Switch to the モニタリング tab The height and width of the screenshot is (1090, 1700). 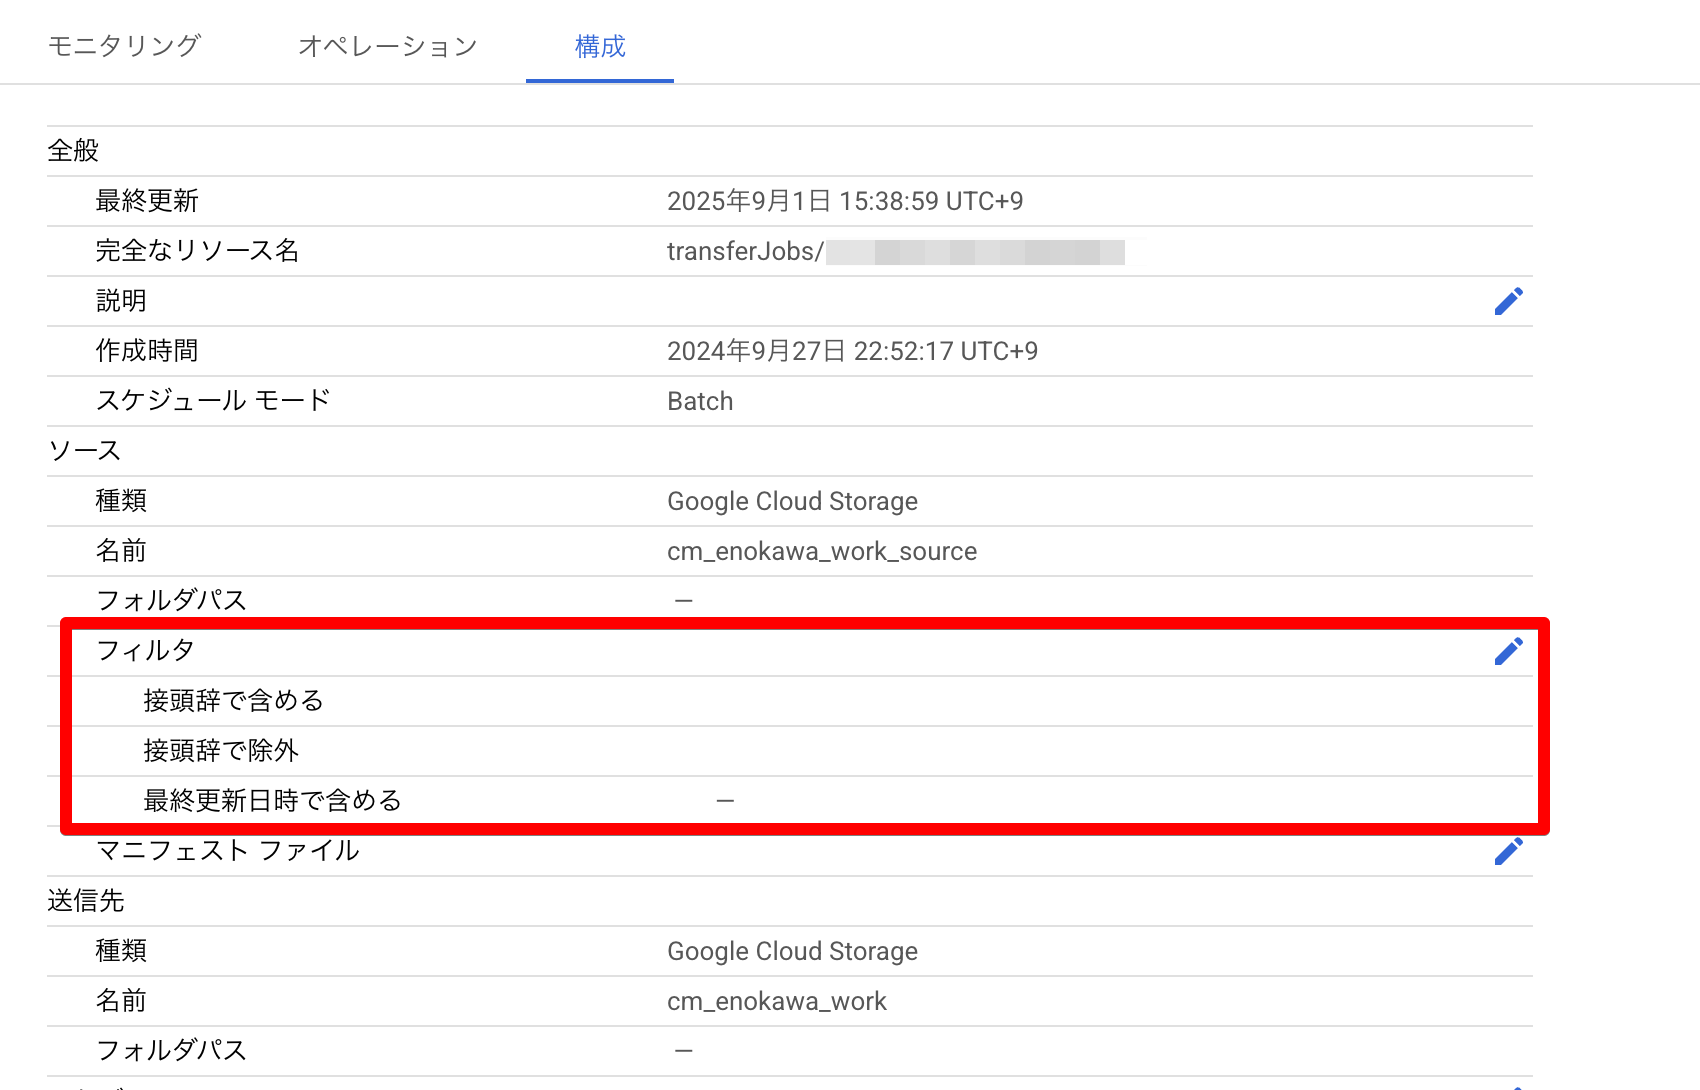125,46
